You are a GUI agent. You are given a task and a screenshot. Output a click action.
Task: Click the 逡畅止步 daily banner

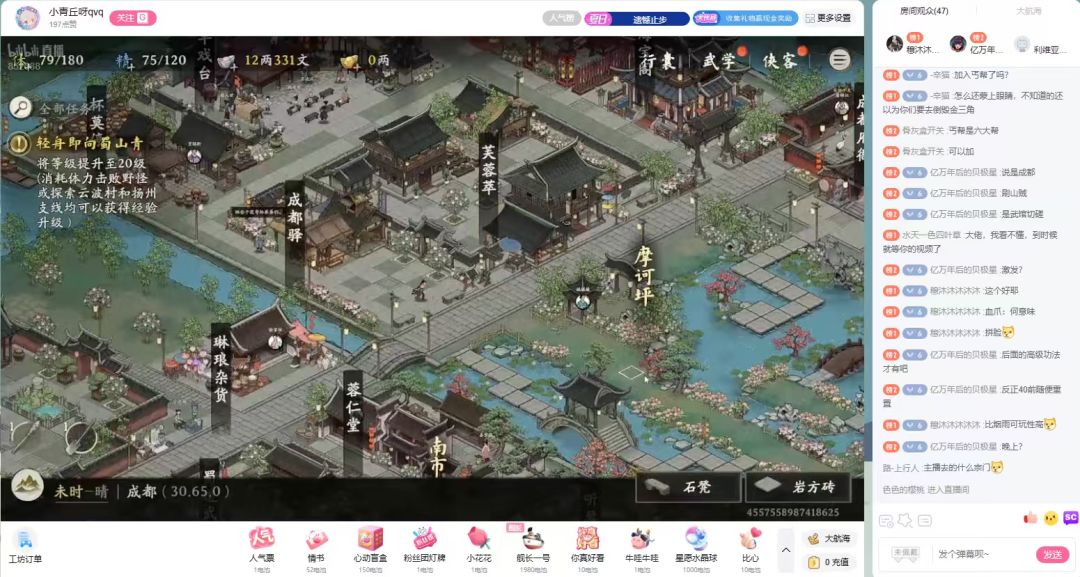tap(636, 19)
